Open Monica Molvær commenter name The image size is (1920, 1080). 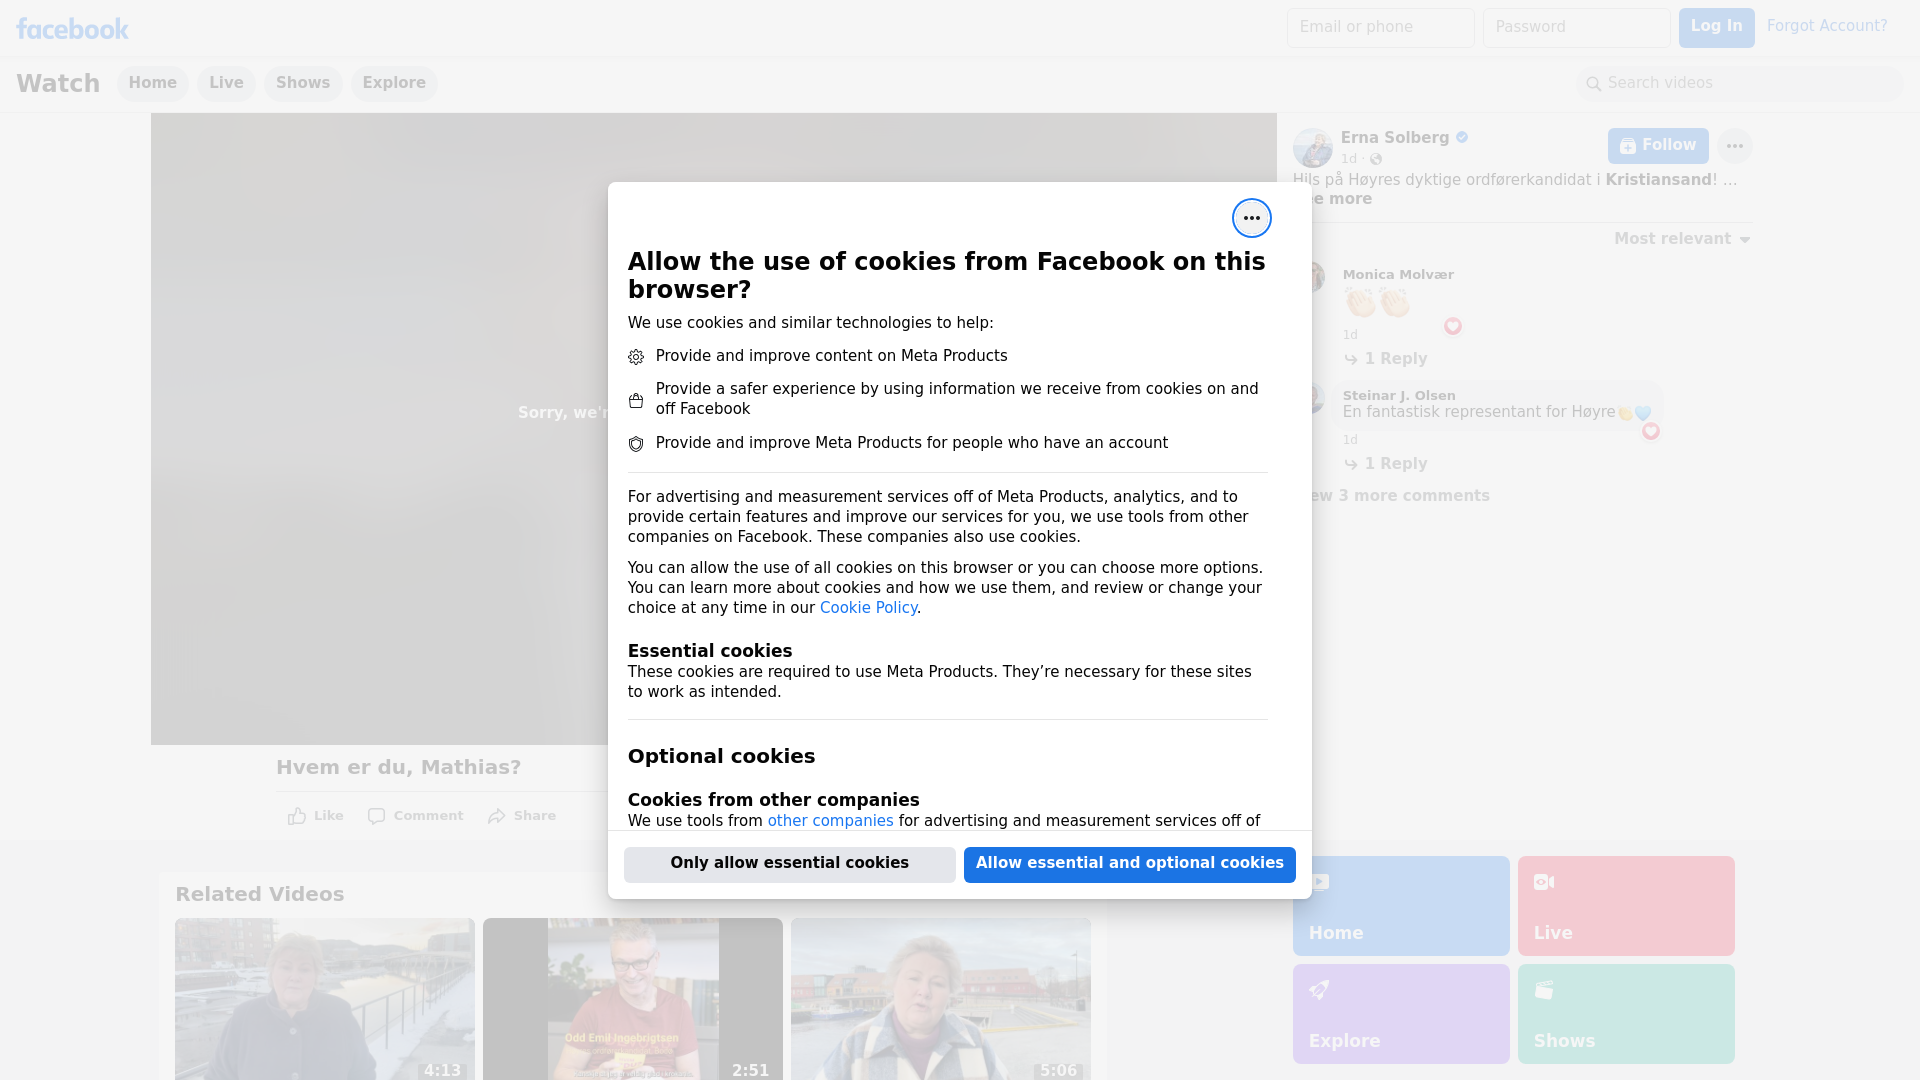(1398, 275)
